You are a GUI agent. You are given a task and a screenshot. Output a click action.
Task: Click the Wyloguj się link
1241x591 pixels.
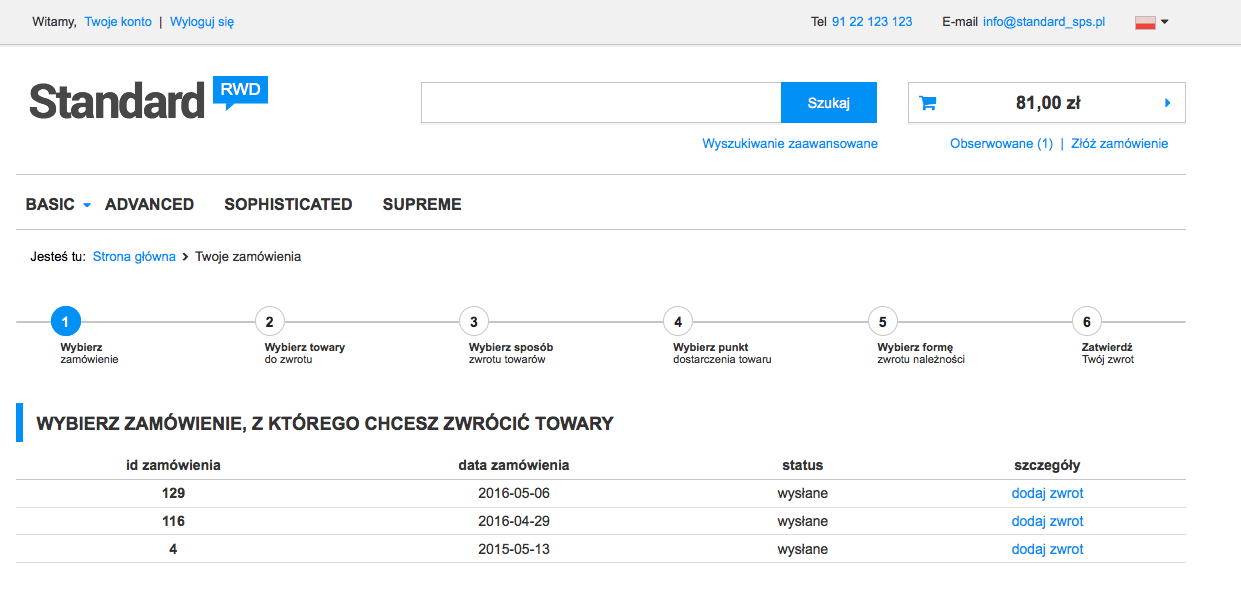(202, 21)
